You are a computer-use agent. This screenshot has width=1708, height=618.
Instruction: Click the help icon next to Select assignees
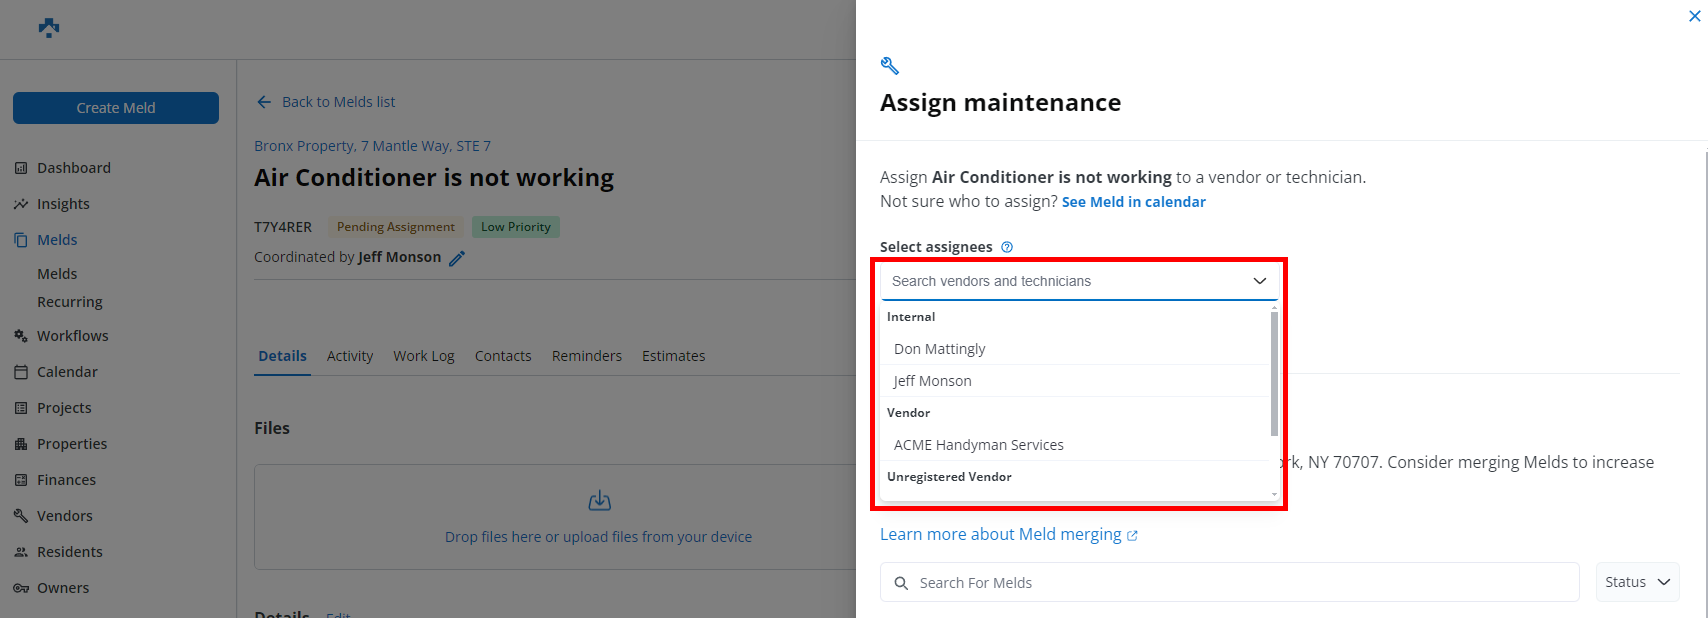(x=1007, y=247)
